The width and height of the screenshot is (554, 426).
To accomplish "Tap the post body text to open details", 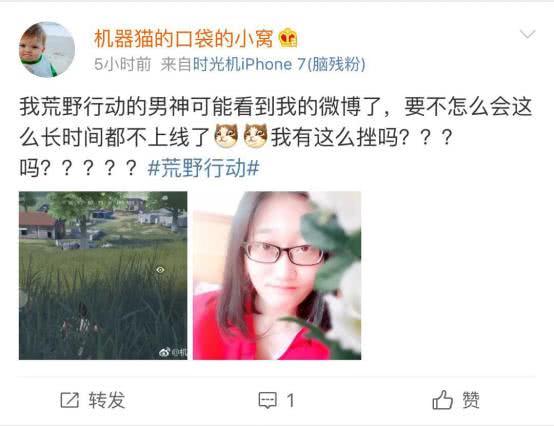I will click(276, 137).
